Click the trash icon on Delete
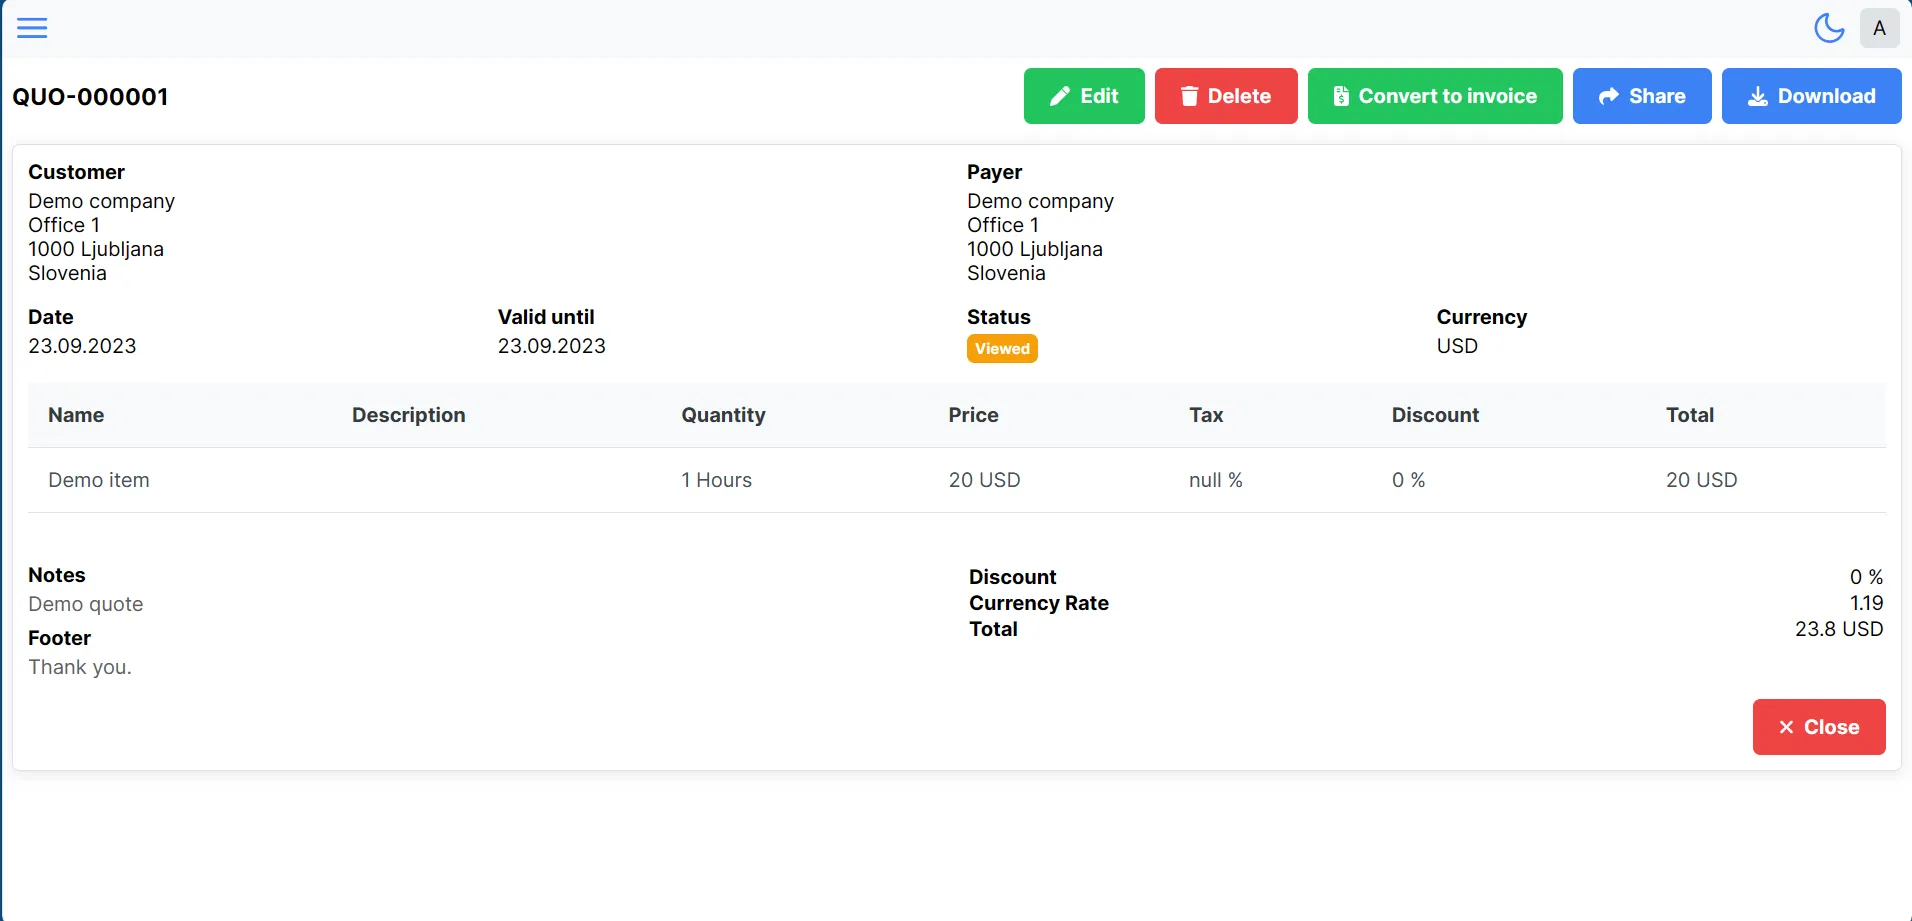Viewport: 1912px width, 921px height. (x=1189, y=96)
